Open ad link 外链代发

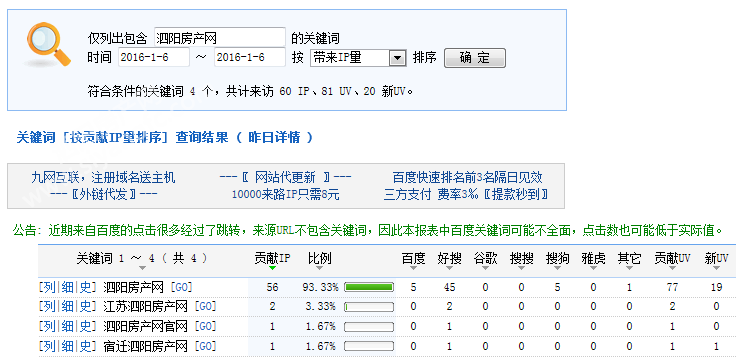(103, 194)
